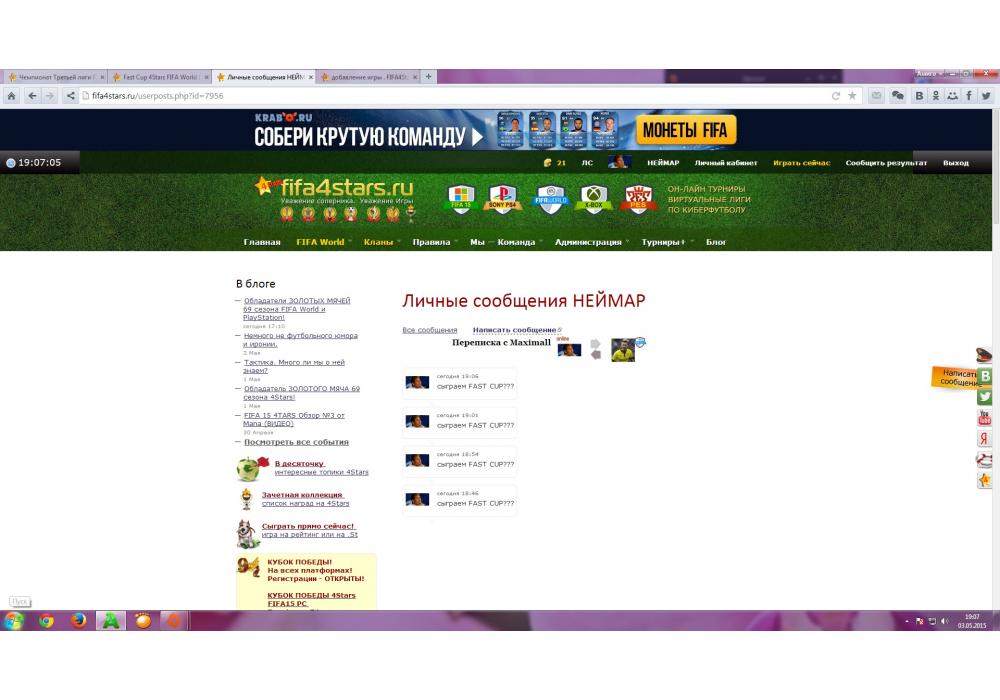This screenshot has height=700, width=1000.
Task: Click the PES platform badge
Action: tap(638, 199)
